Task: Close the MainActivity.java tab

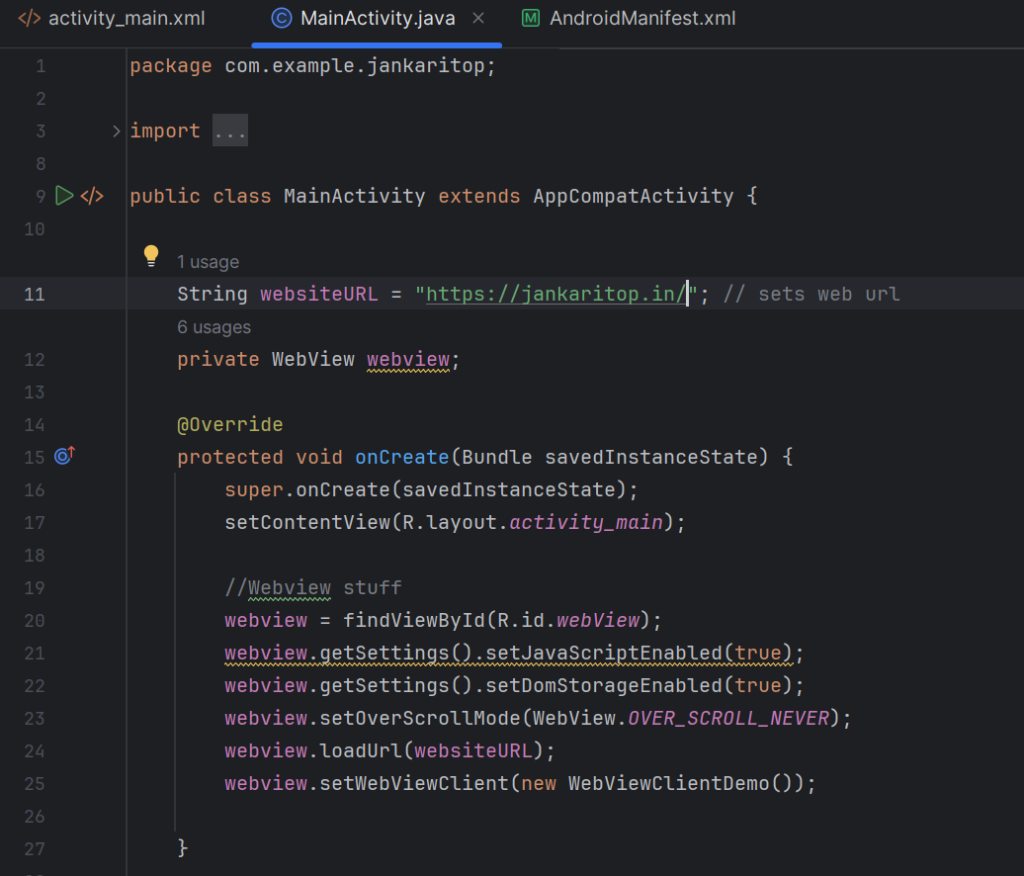Action: [x=479, y=18]
